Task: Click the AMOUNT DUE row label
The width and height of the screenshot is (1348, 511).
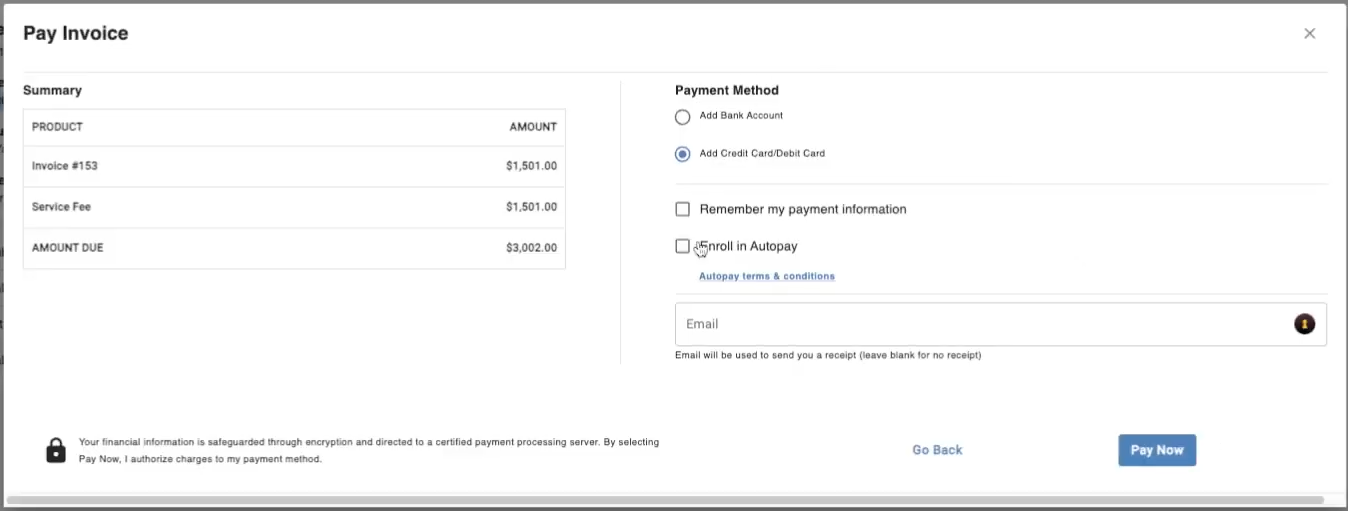Action: point(67,248)
